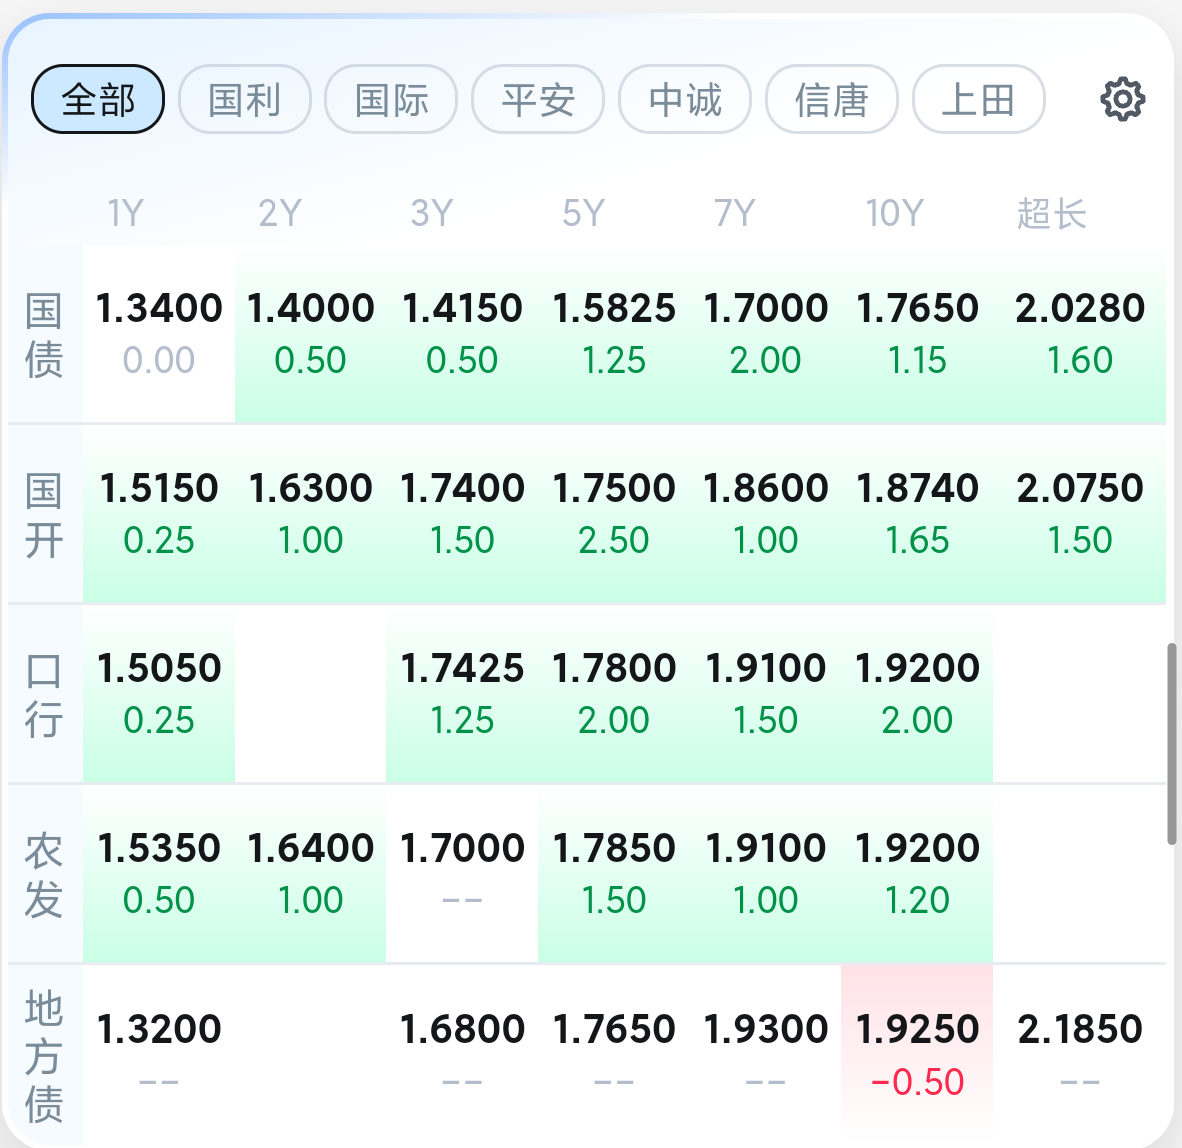Screen dimensions: 1182x1148
Task: Click 国开 5Y yield 1.7500
Action: pyautogui.click(x=614, y=513)
